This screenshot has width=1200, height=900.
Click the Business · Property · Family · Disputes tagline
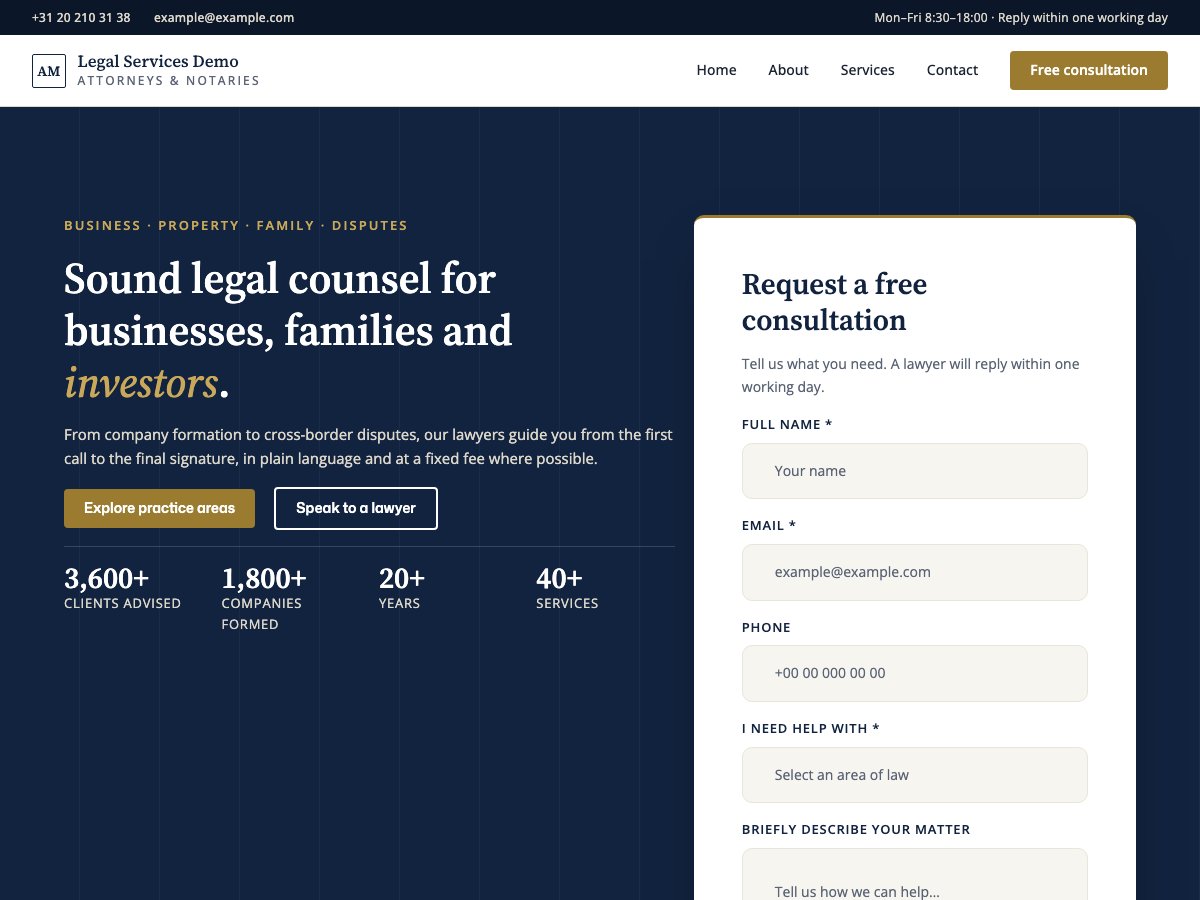pos(236,226)
